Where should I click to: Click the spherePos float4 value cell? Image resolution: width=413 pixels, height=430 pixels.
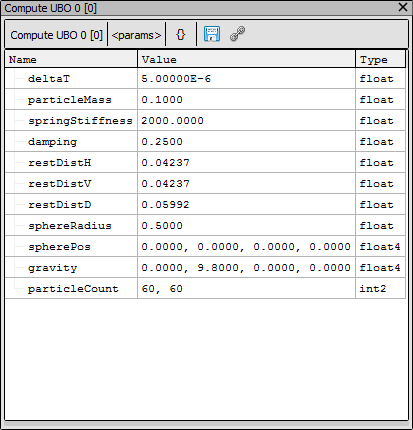click(247, 247)
